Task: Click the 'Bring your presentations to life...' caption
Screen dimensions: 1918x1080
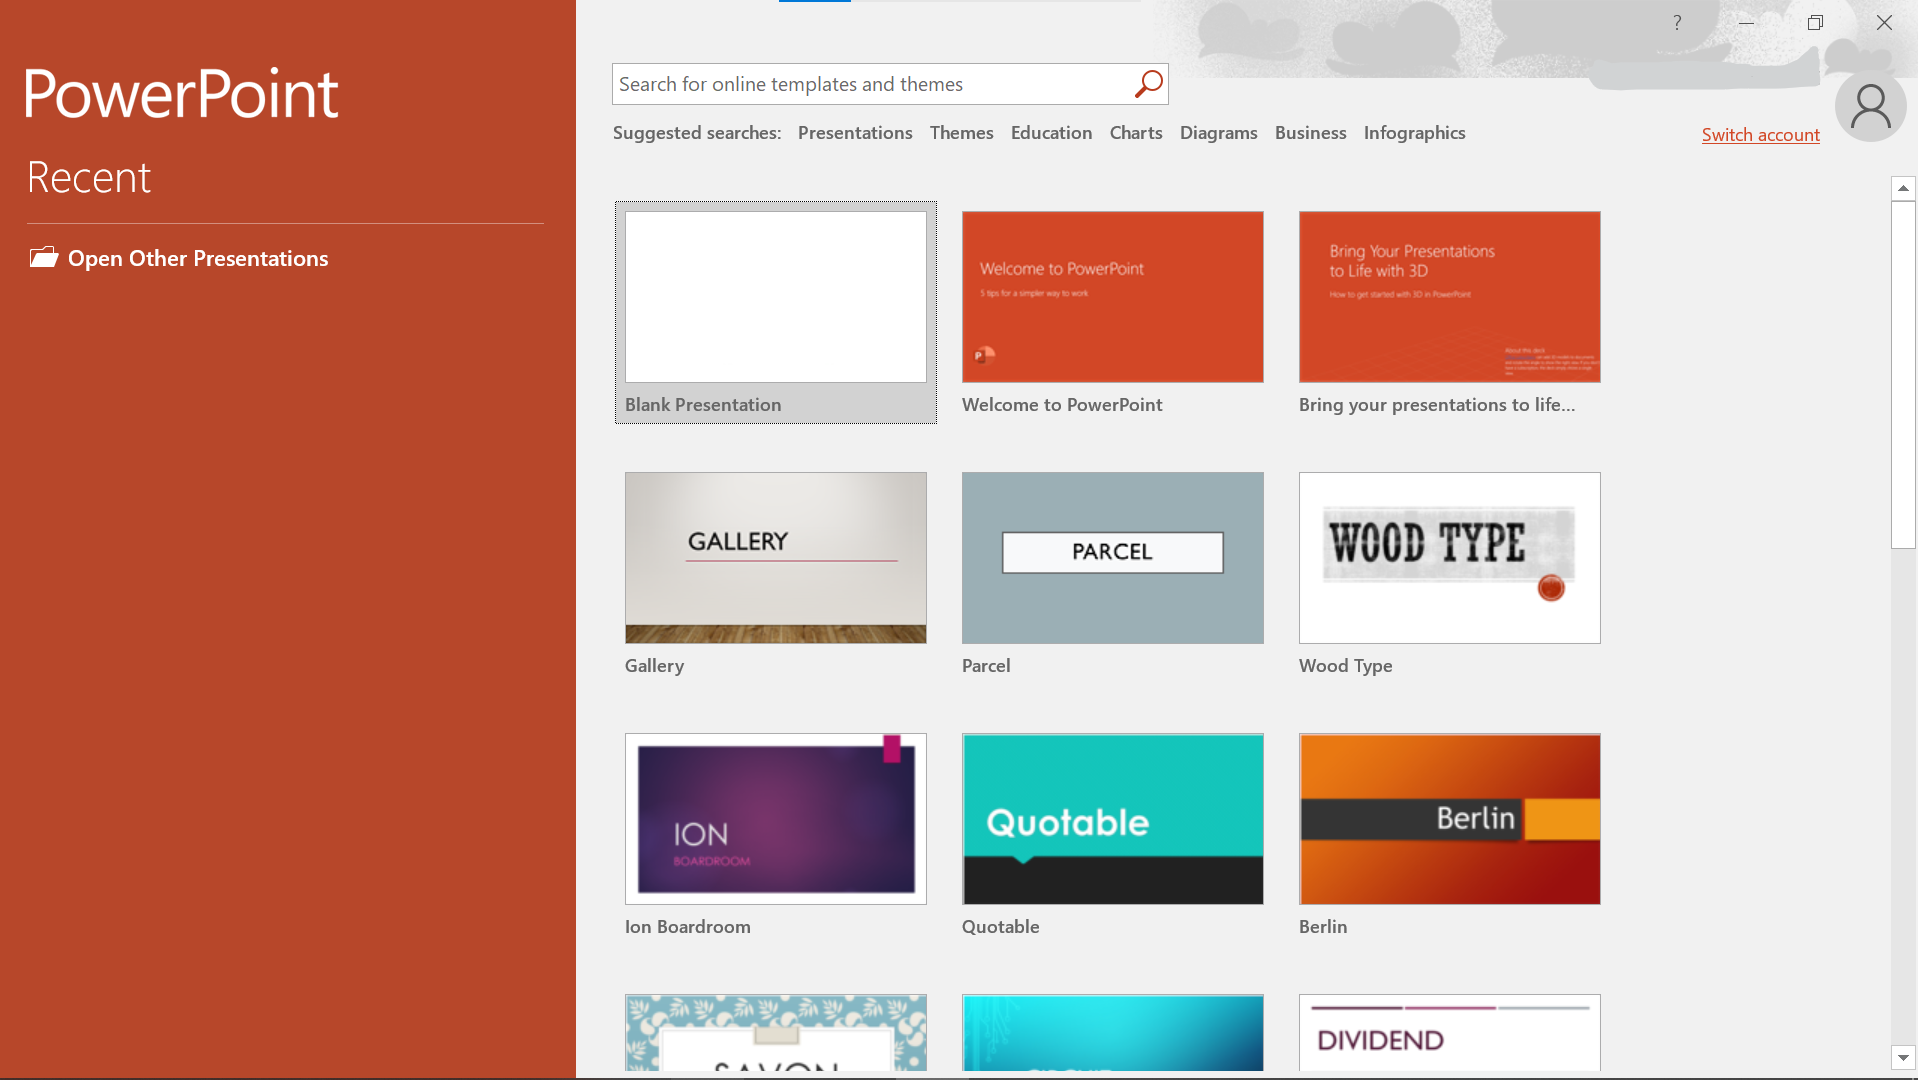Action: tap(1437, 405)
